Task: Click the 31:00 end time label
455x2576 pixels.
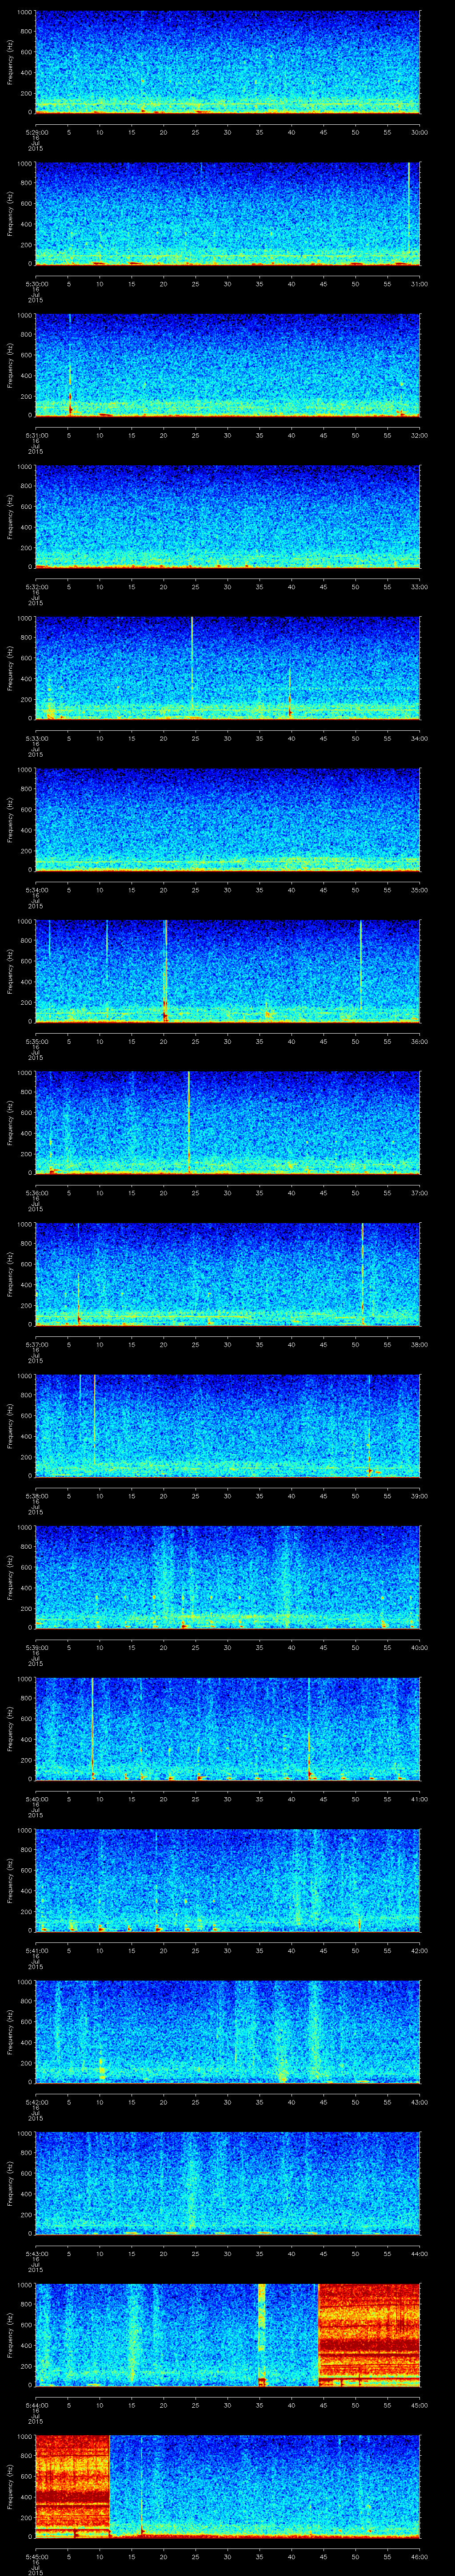Action: [420, 284]
